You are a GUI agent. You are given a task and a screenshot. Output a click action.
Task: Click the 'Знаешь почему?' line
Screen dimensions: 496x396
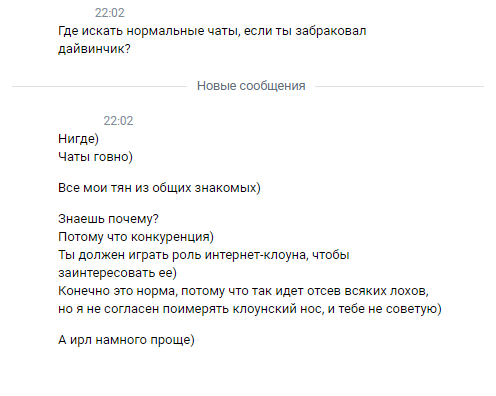(108, 219)
